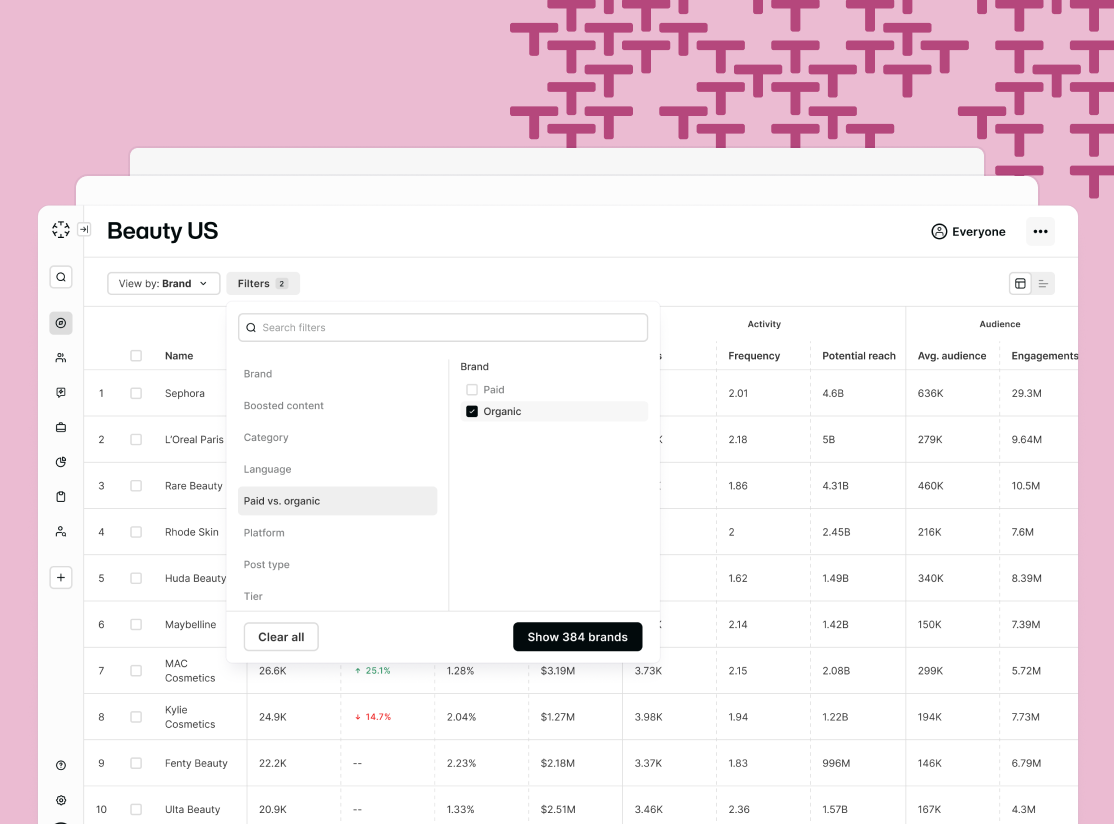
Task: Check the Paid checkbox
Action: tap(472, 389)
